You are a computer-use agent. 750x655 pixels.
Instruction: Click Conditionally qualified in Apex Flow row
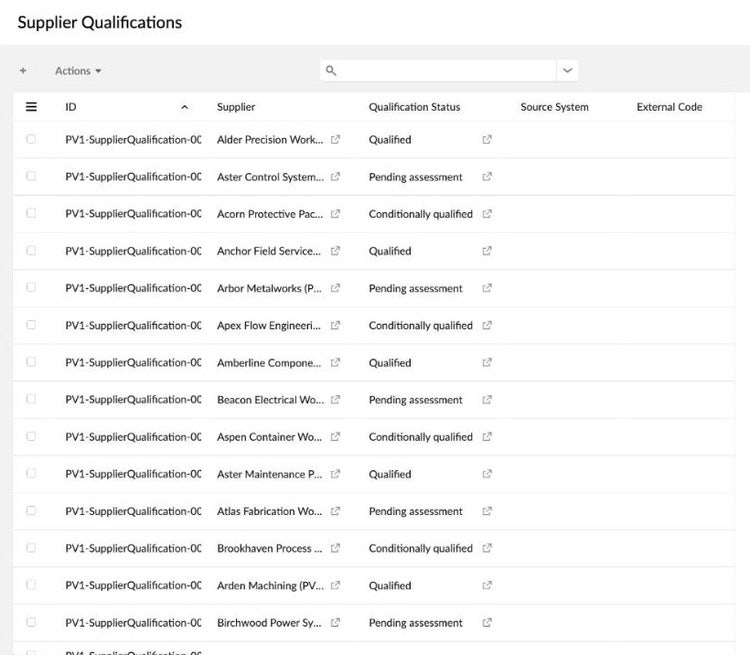tap(420, 325)
